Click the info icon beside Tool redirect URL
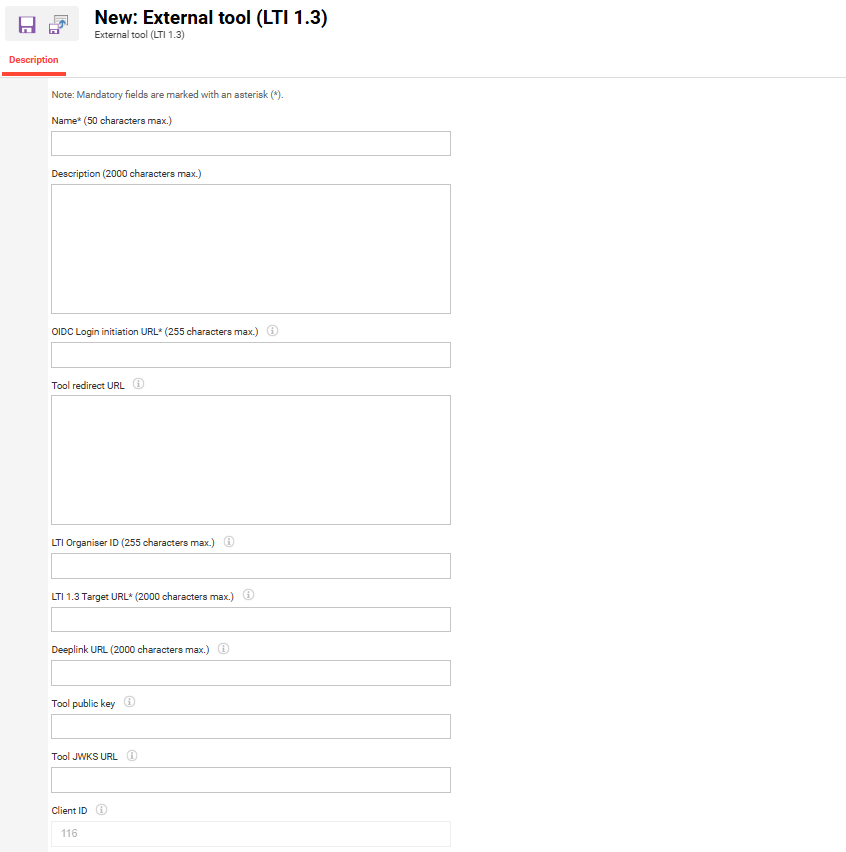 [x=139, y=383]
